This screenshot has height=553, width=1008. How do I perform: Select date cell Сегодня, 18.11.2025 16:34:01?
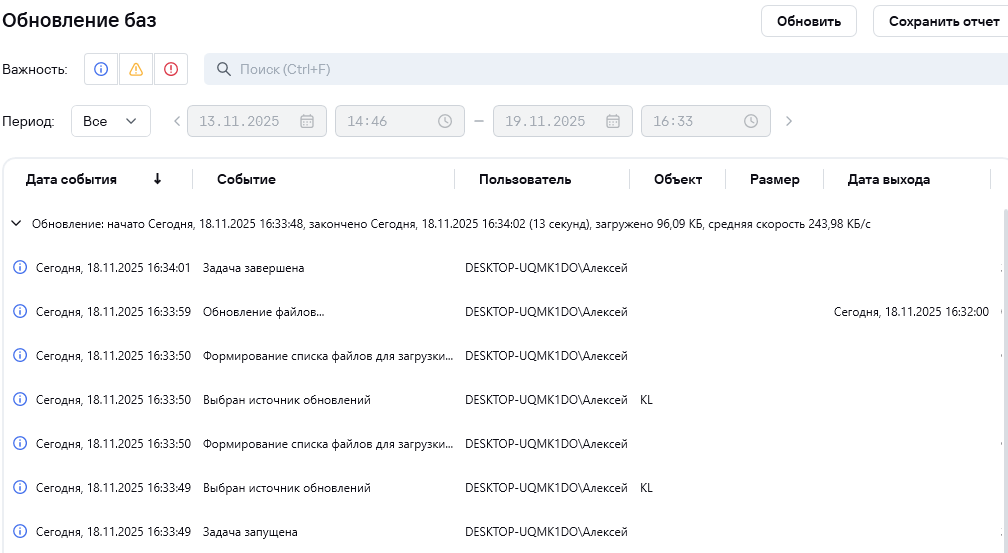113,268
